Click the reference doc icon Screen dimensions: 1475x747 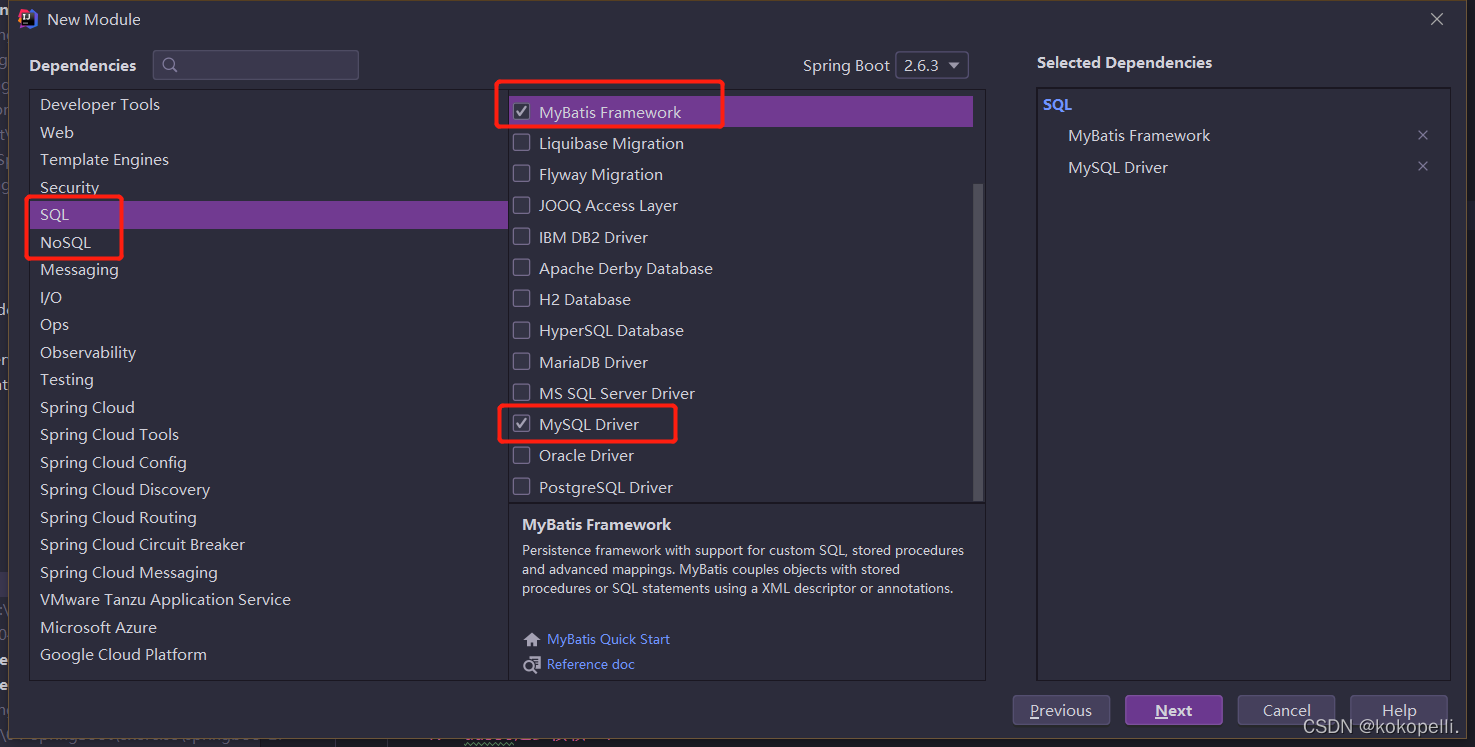(532, 665)
